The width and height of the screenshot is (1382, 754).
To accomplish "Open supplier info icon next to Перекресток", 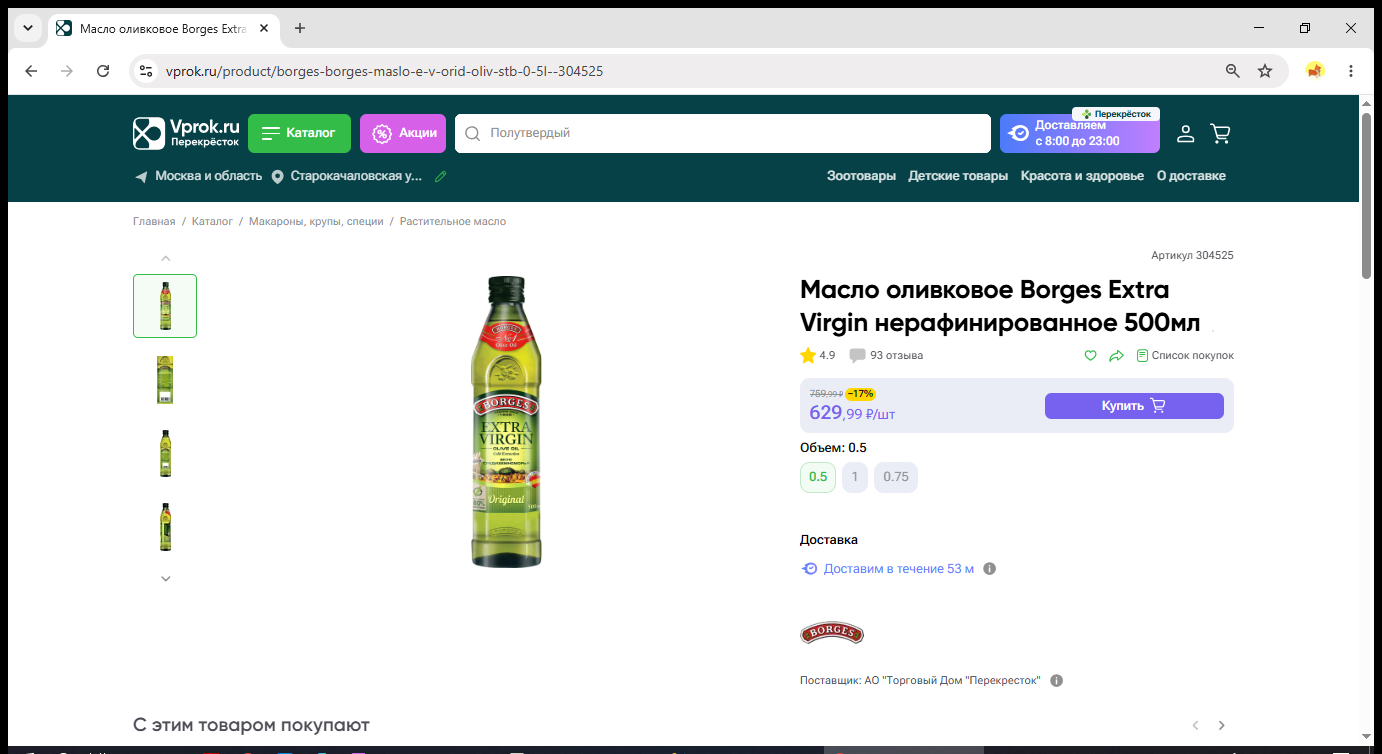I will (x=1057, y=681).
